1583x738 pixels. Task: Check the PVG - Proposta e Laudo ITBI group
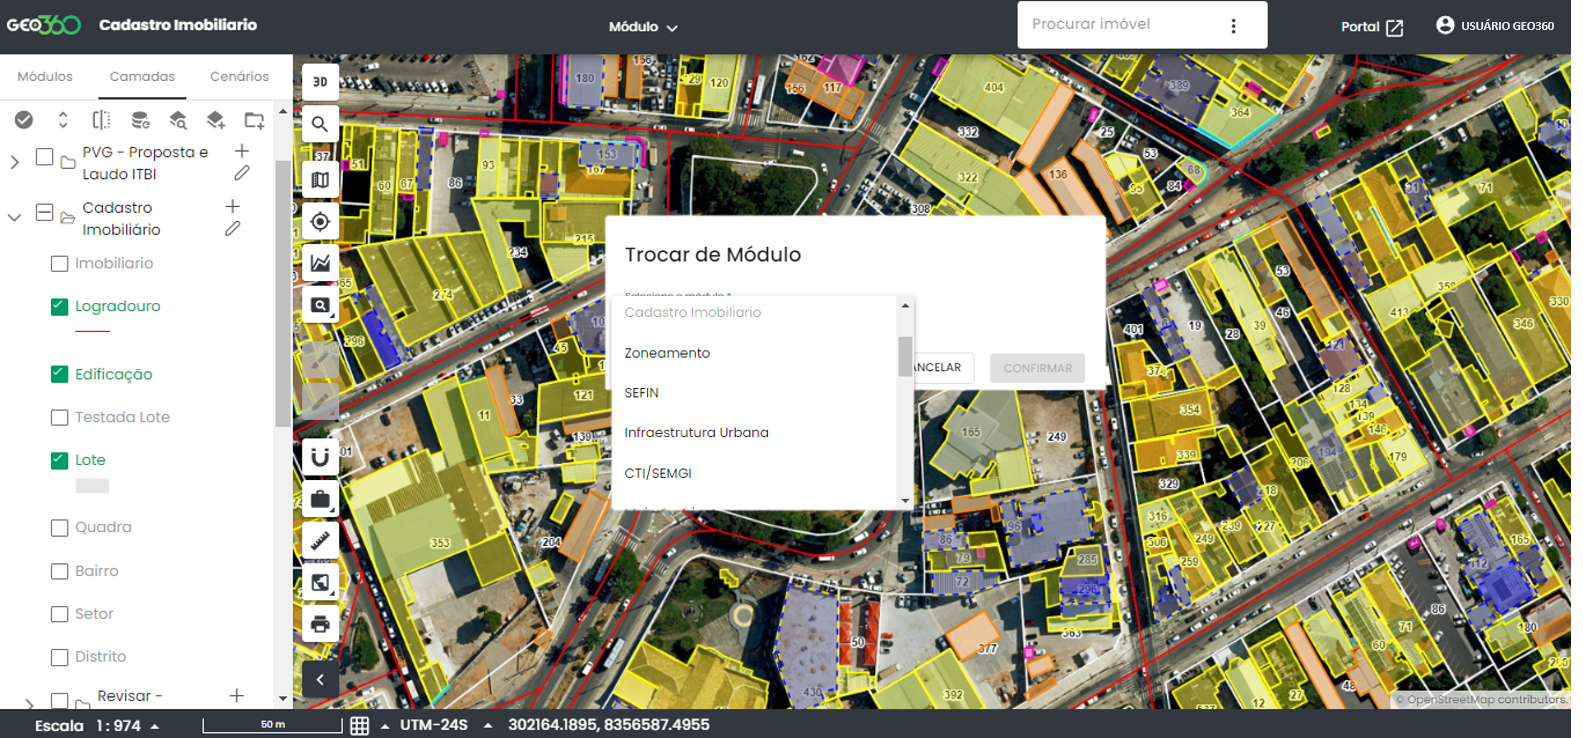(44, 156)
